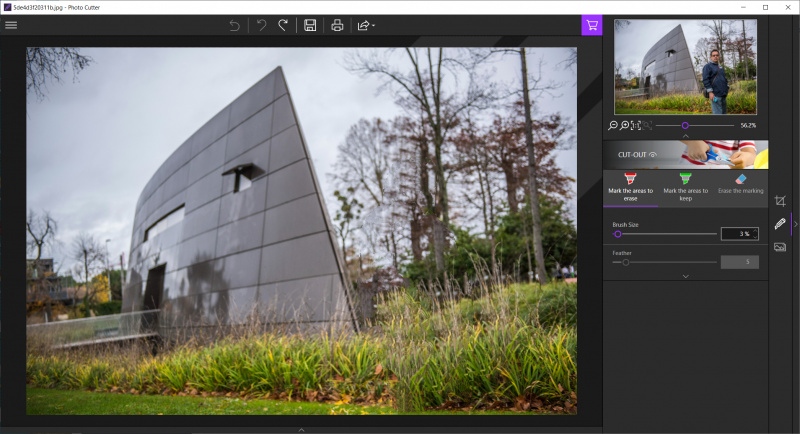The width and height of the screenshot is (800, 434).
Task: Open the purple shopping cart
Action: [x=592, y=26]
